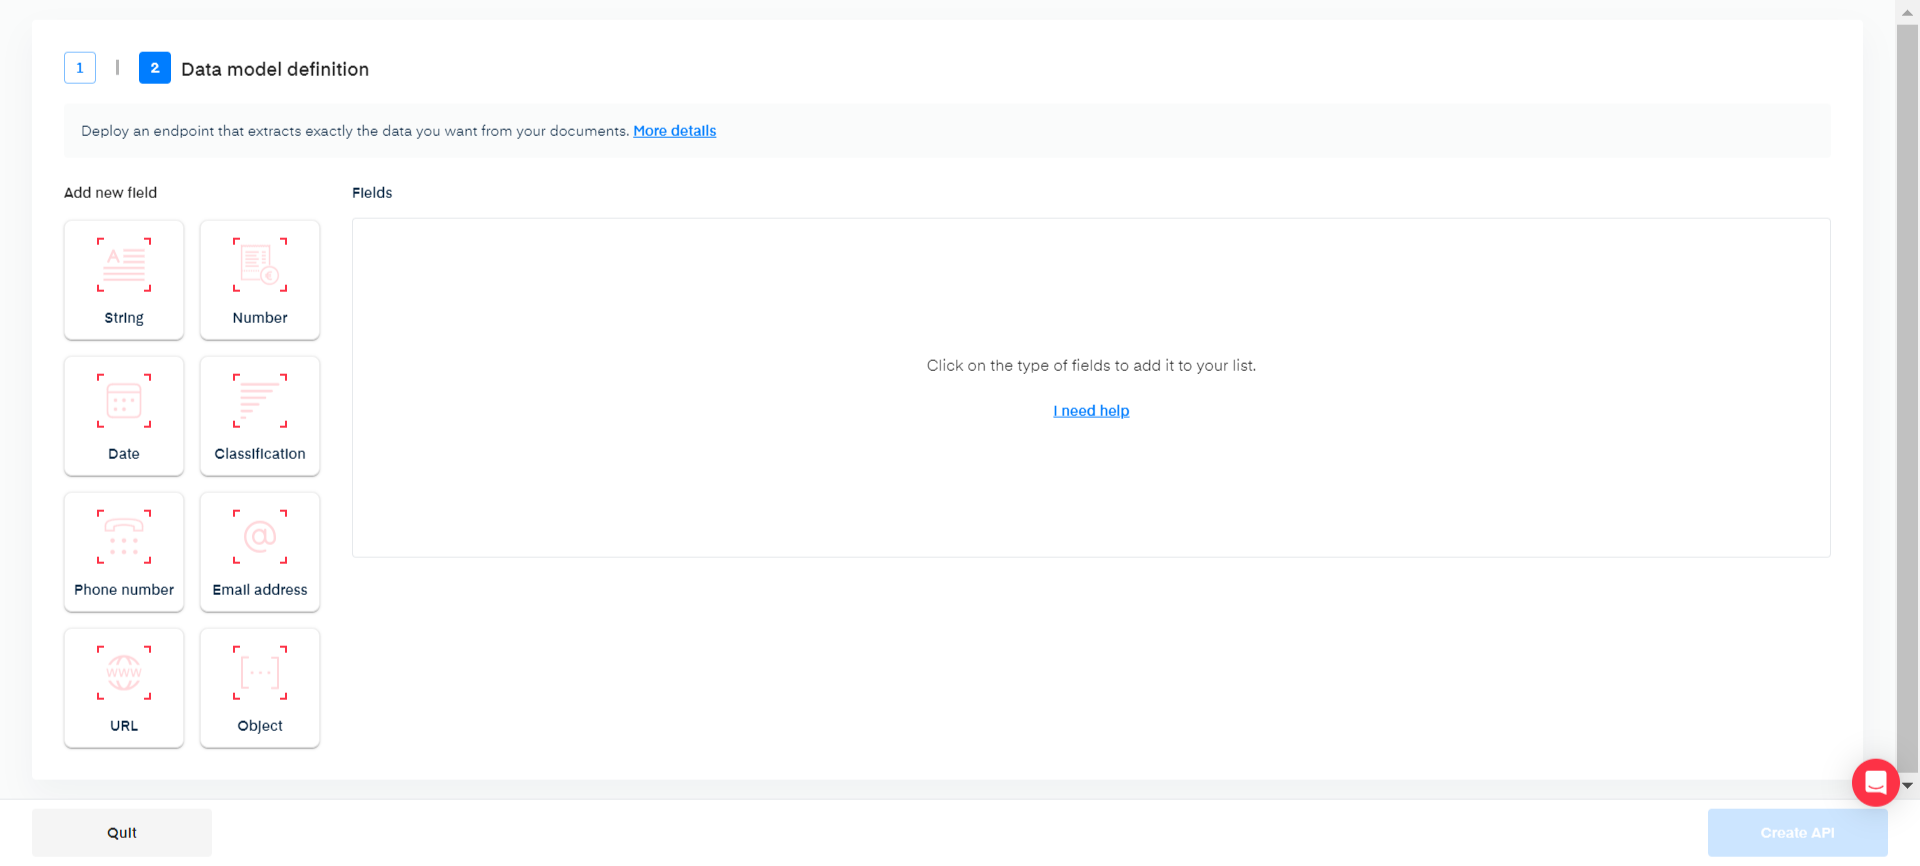Add a Number field
This screenshot has height=866, width=1920.
(260, 280)
